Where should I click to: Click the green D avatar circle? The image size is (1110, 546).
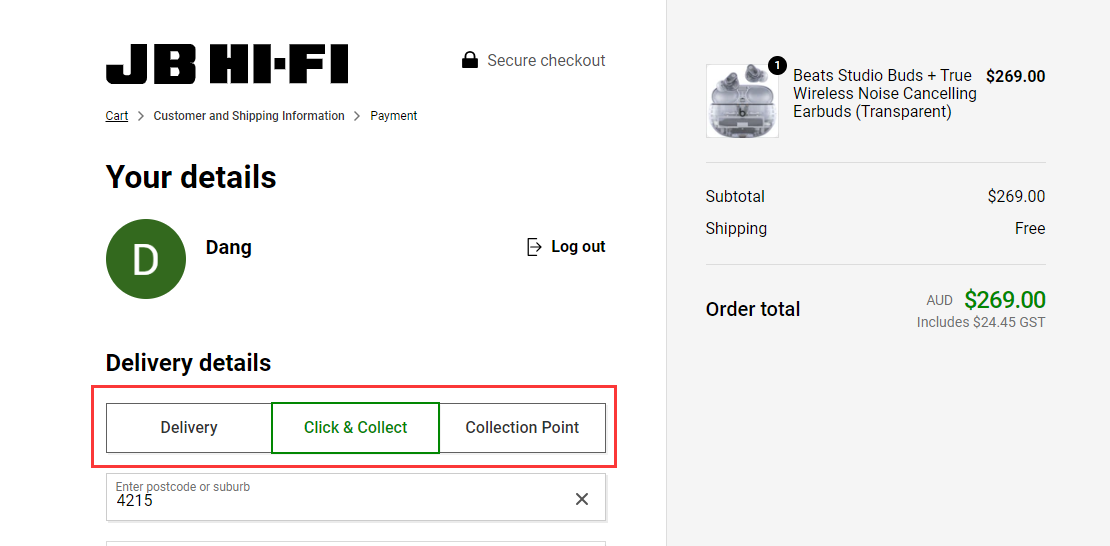click(146, 259)
